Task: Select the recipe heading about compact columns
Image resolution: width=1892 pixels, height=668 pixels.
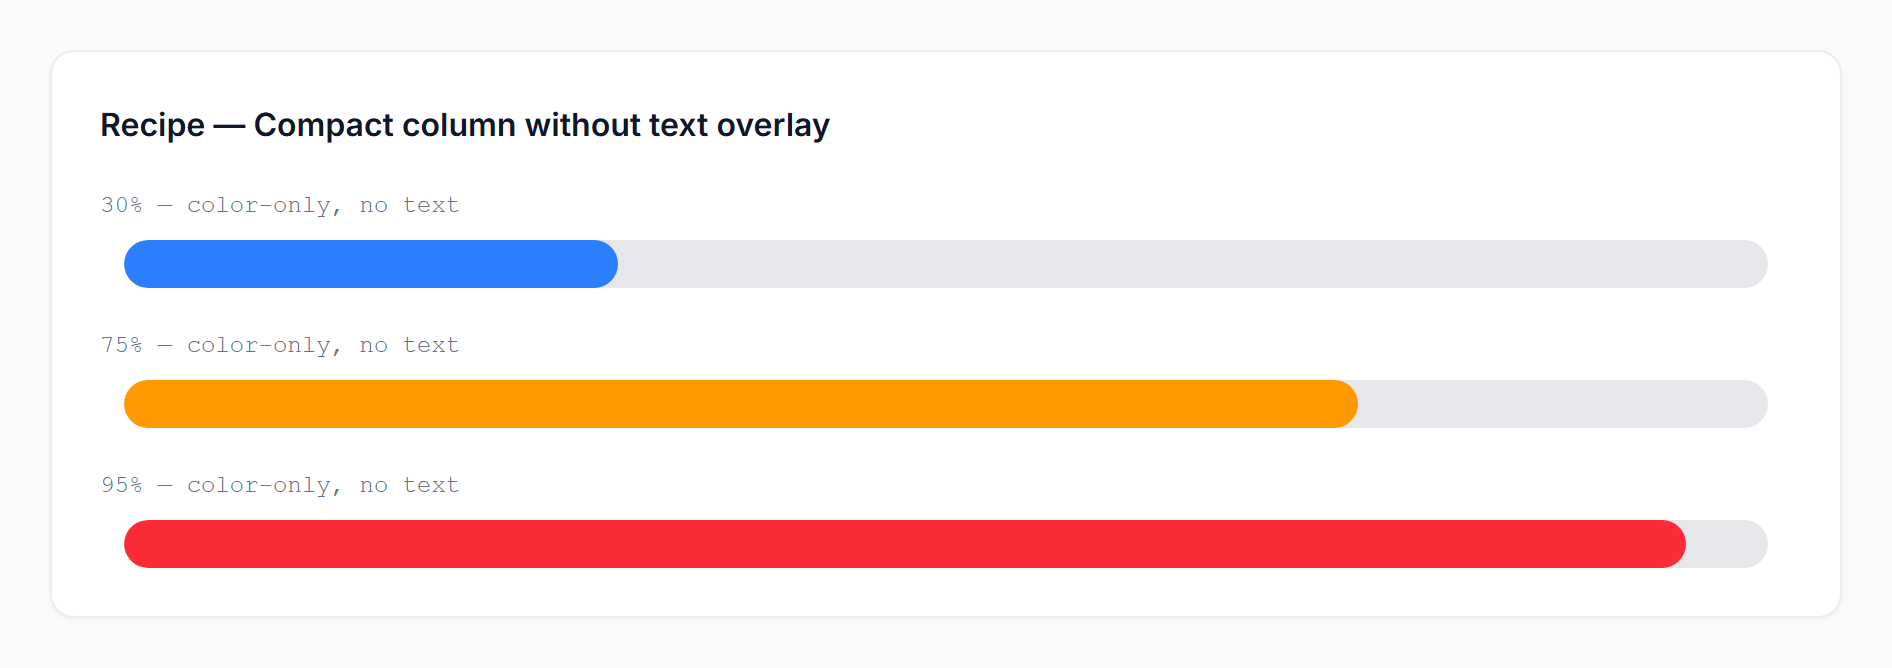Action: click(465, 125)
